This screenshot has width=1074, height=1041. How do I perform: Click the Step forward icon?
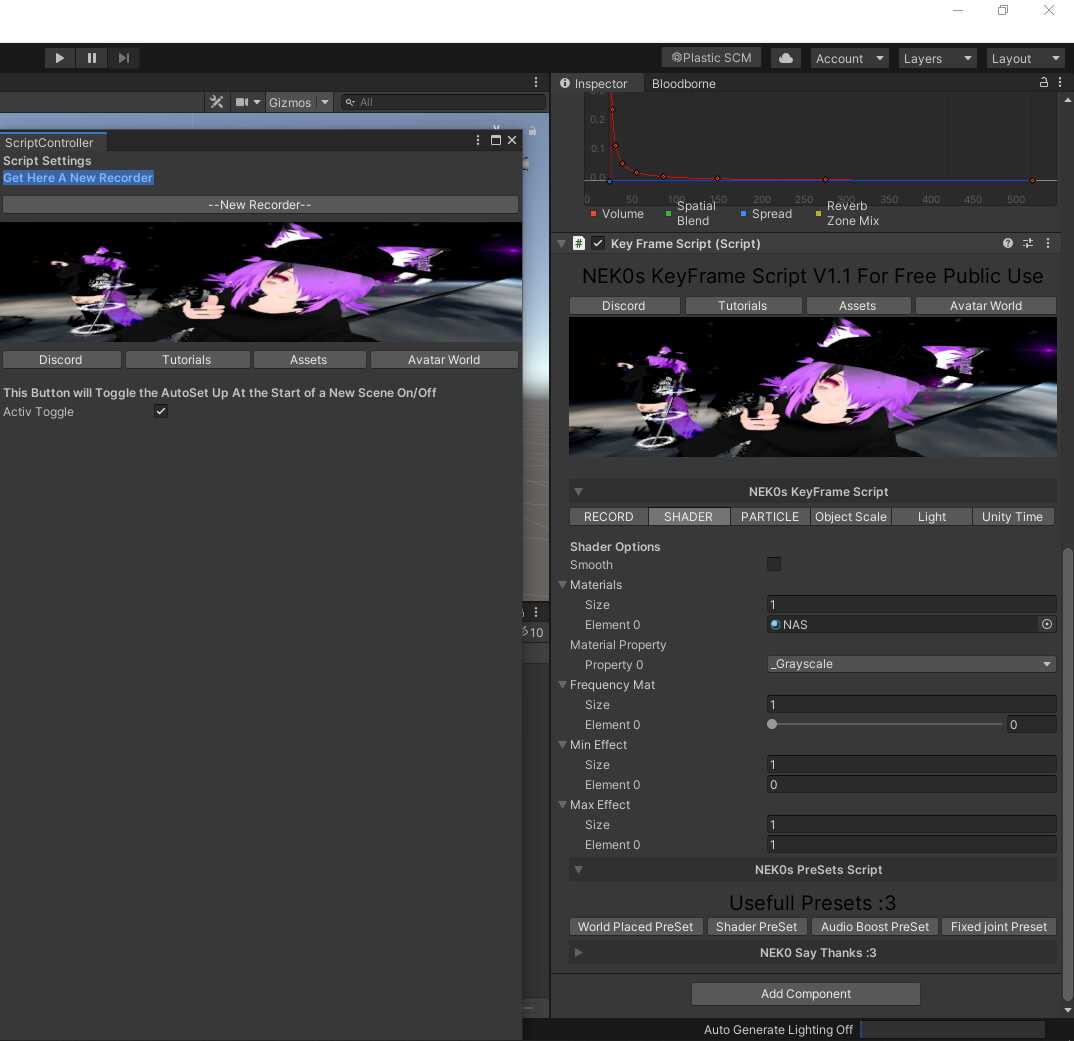(124, 58)
